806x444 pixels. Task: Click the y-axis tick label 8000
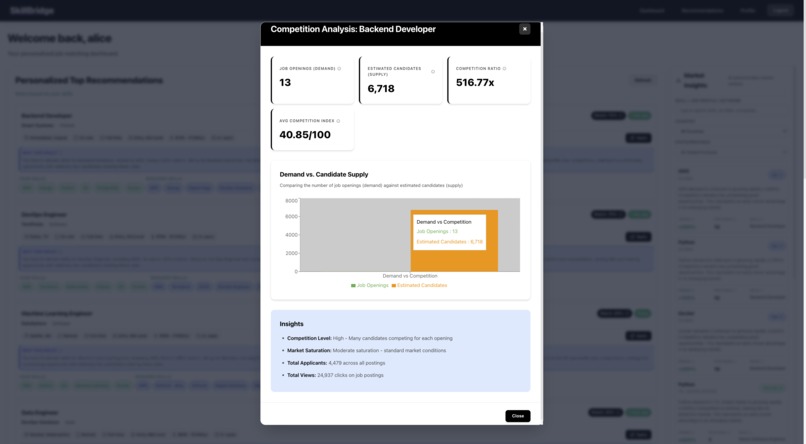(291, 201)
